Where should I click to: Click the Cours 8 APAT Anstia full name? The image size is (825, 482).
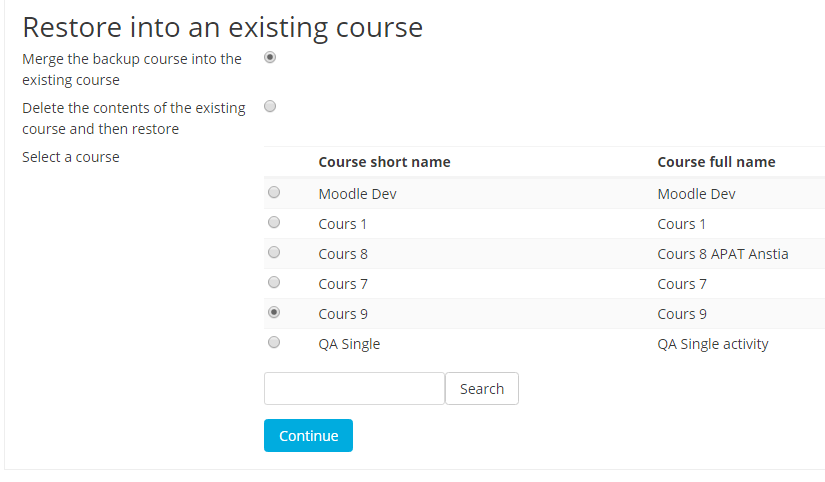tap(722, 254)
